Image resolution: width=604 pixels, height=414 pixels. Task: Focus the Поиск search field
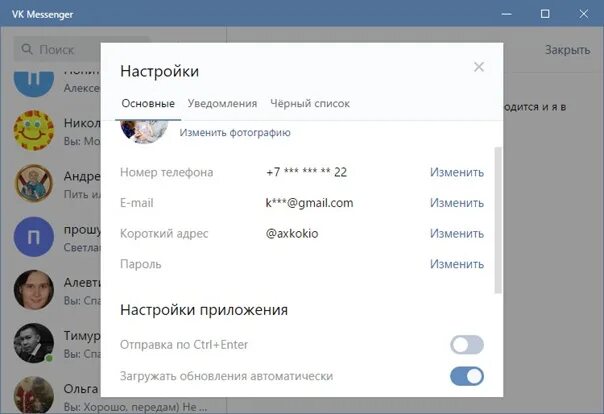pos(58,49)
